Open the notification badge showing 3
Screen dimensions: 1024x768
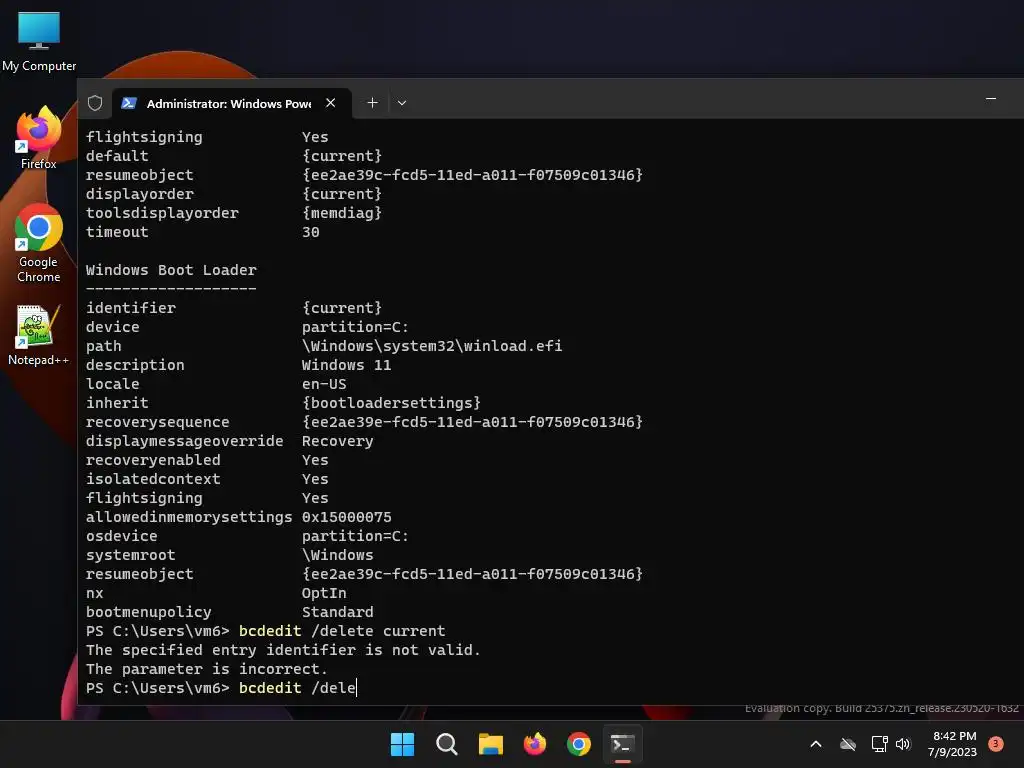tap(996, 744)
